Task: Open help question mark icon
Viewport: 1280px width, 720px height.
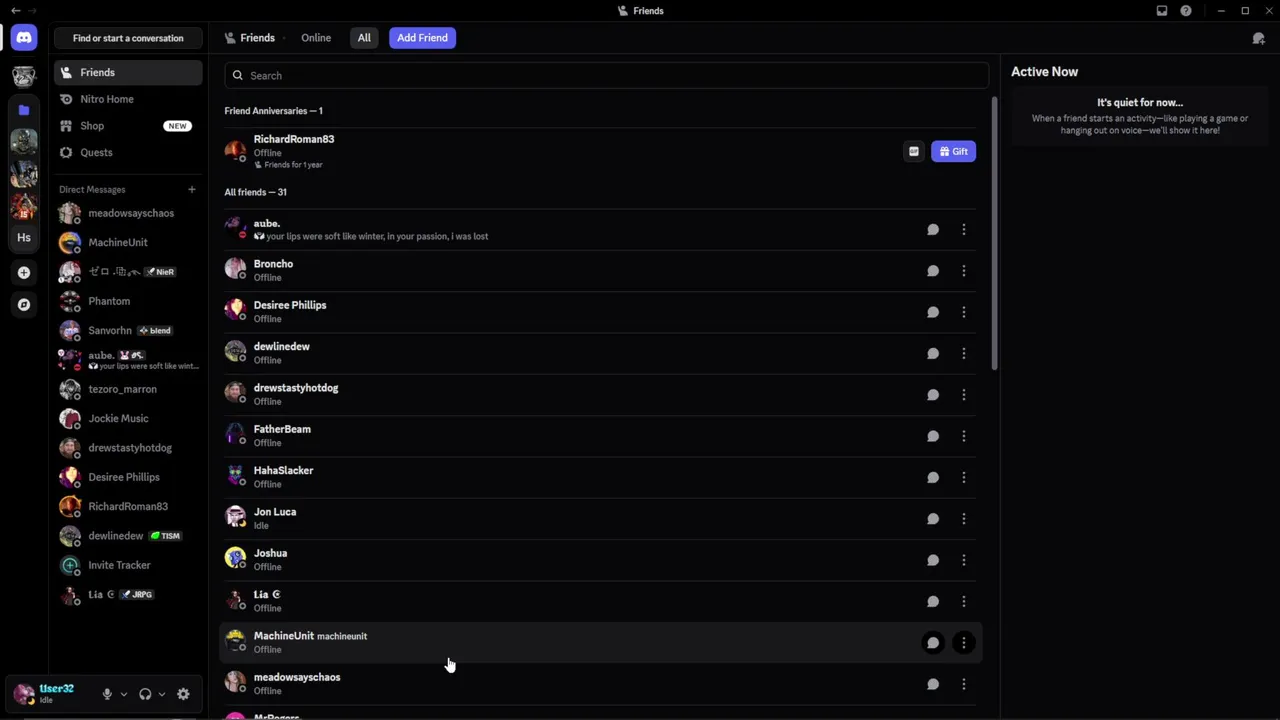Action: pyautogui.click(x=1185, y=11)
